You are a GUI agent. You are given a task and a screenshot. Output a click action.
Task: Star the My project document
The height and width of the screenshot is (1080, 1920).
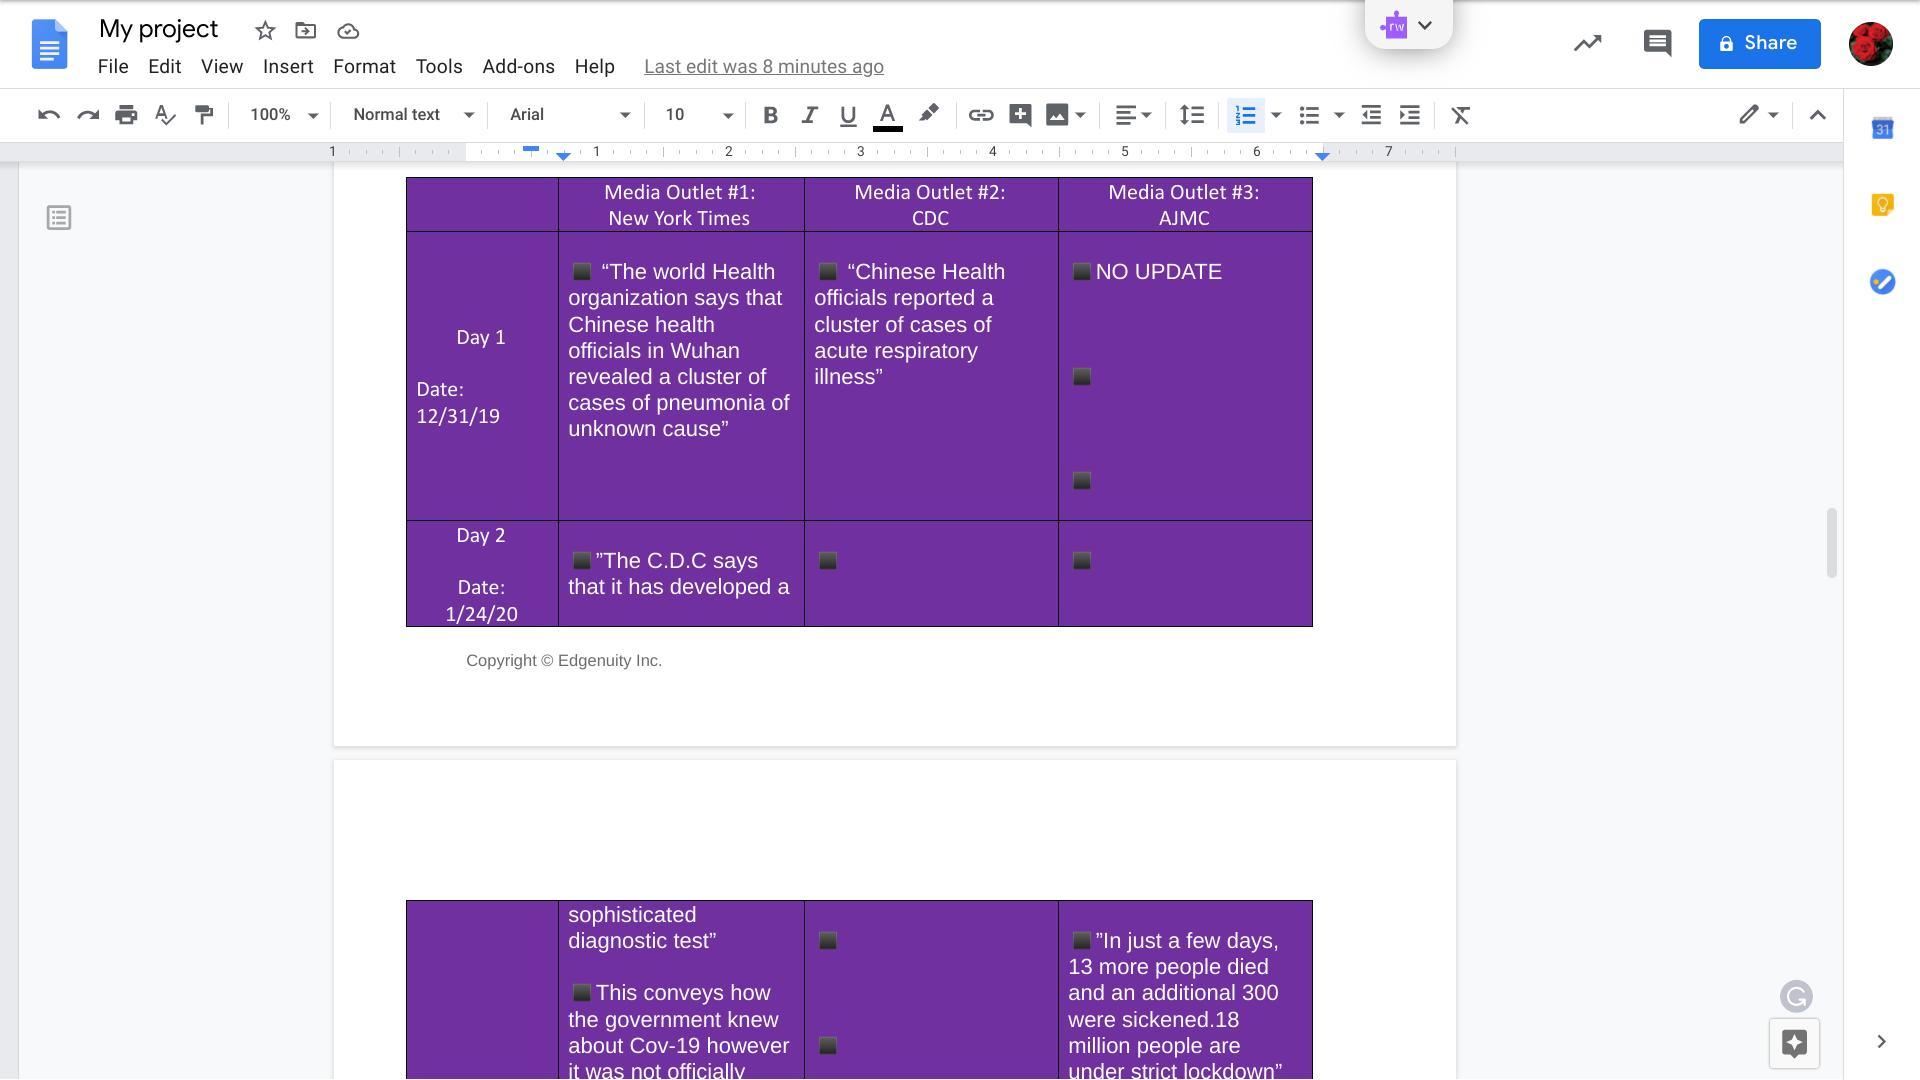pos(265,31)
